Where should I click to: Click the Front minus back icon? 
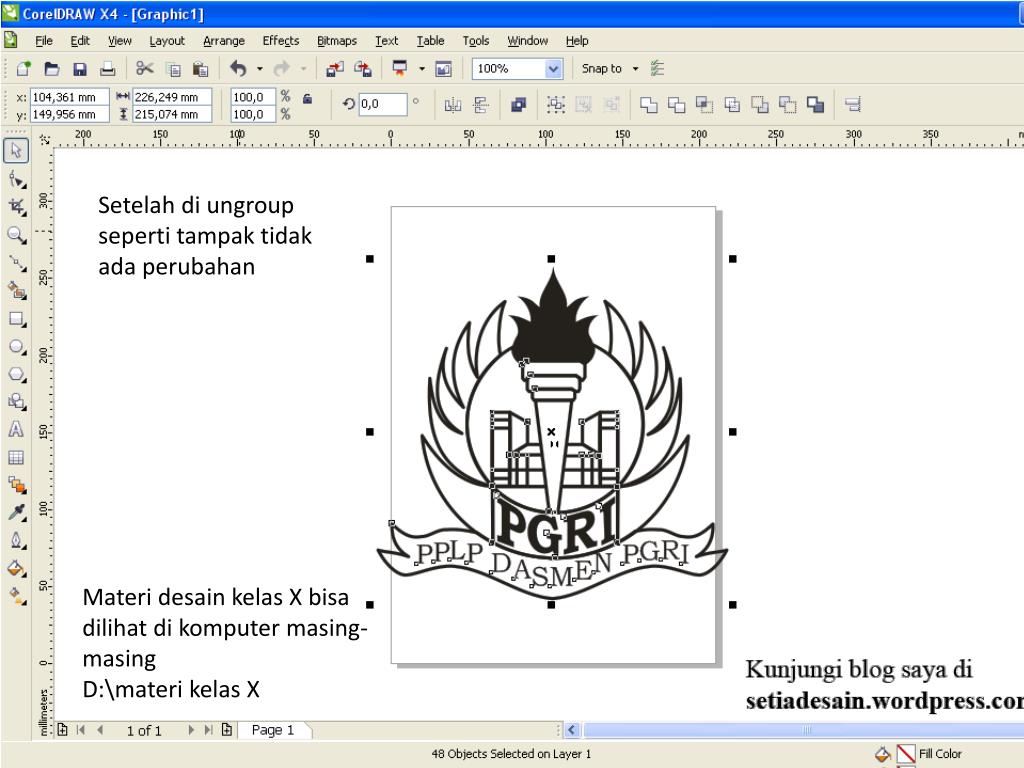pos(760,104)
